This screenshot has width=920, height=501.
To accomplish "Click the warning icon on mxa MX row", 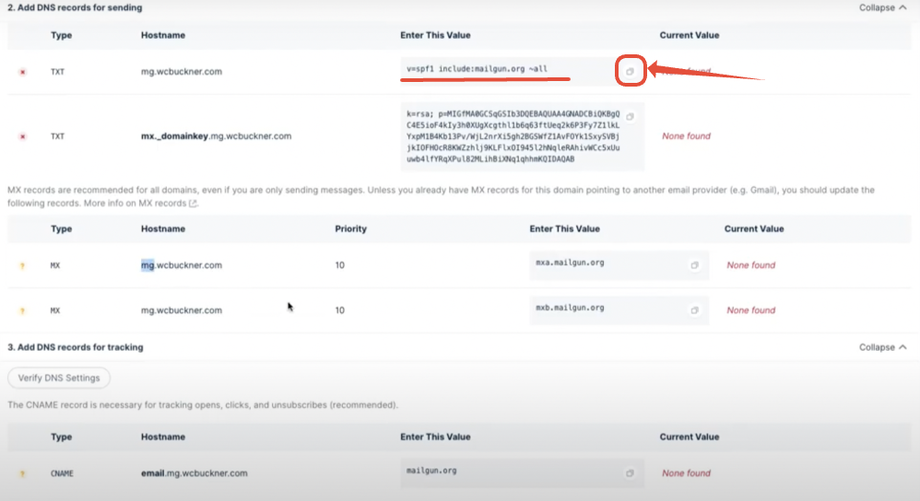I will (x=23, y=266).
